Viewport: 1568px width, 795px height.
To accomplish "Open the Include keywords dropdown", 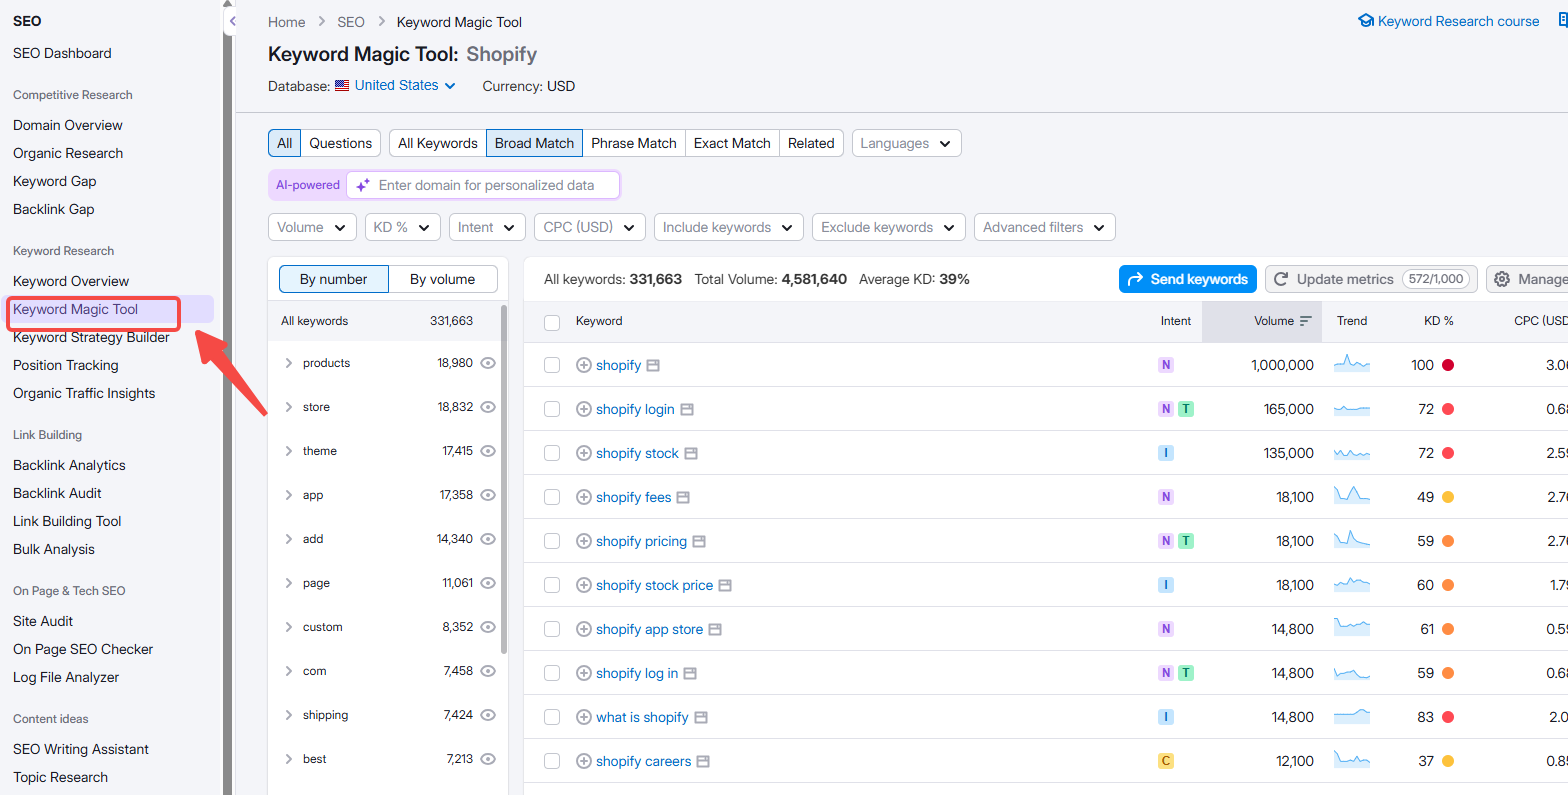I will click(729, 227).
